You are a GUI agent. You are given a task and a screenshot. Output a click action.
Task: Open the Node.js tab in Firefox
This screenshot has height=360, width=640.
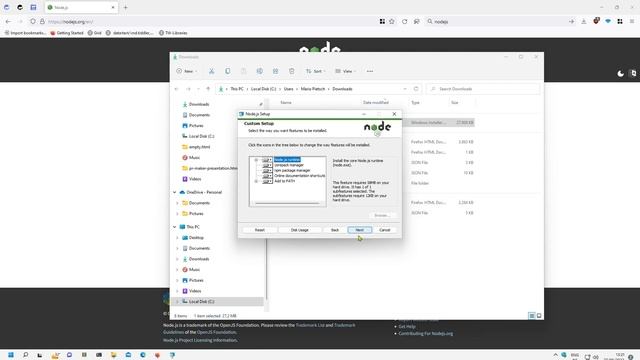point(81,7)
